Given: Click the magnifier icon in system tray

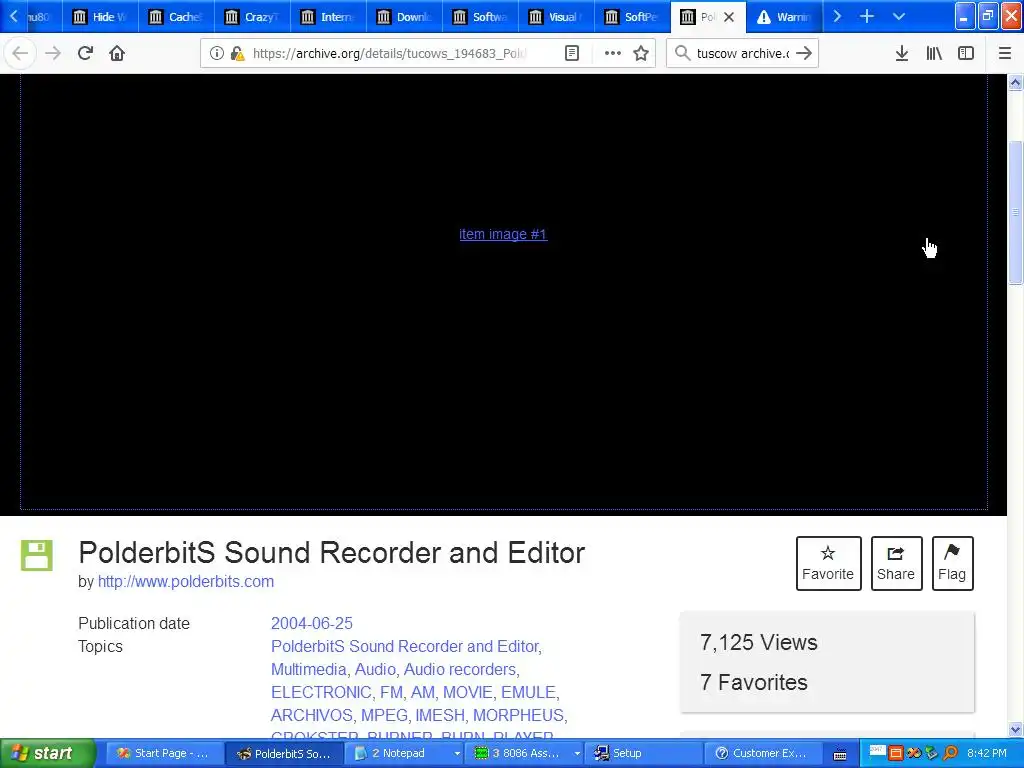Looking at the screenshot, I should pos(950,753).
